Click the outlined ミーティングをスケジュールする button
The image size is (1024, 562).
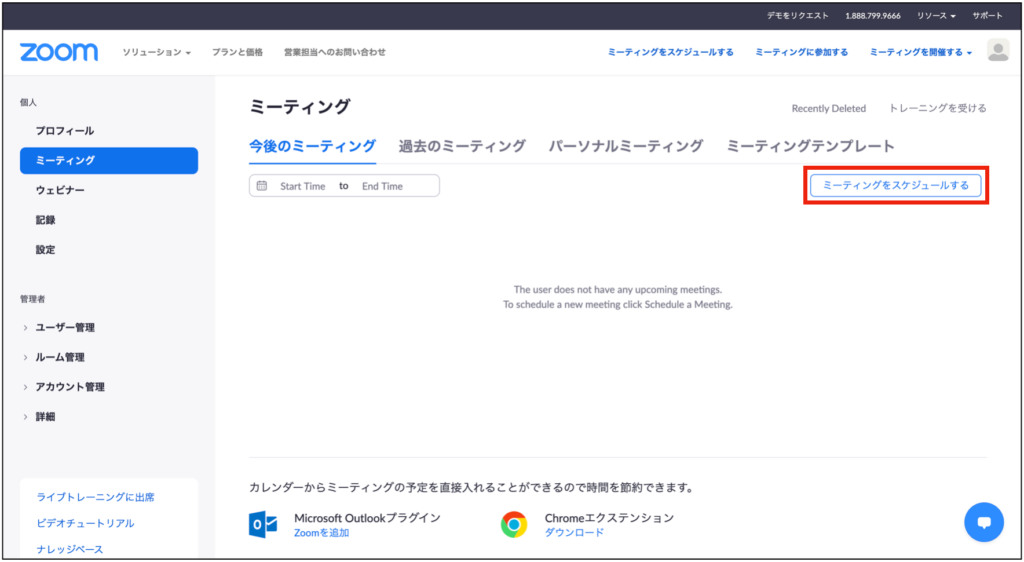895,186
